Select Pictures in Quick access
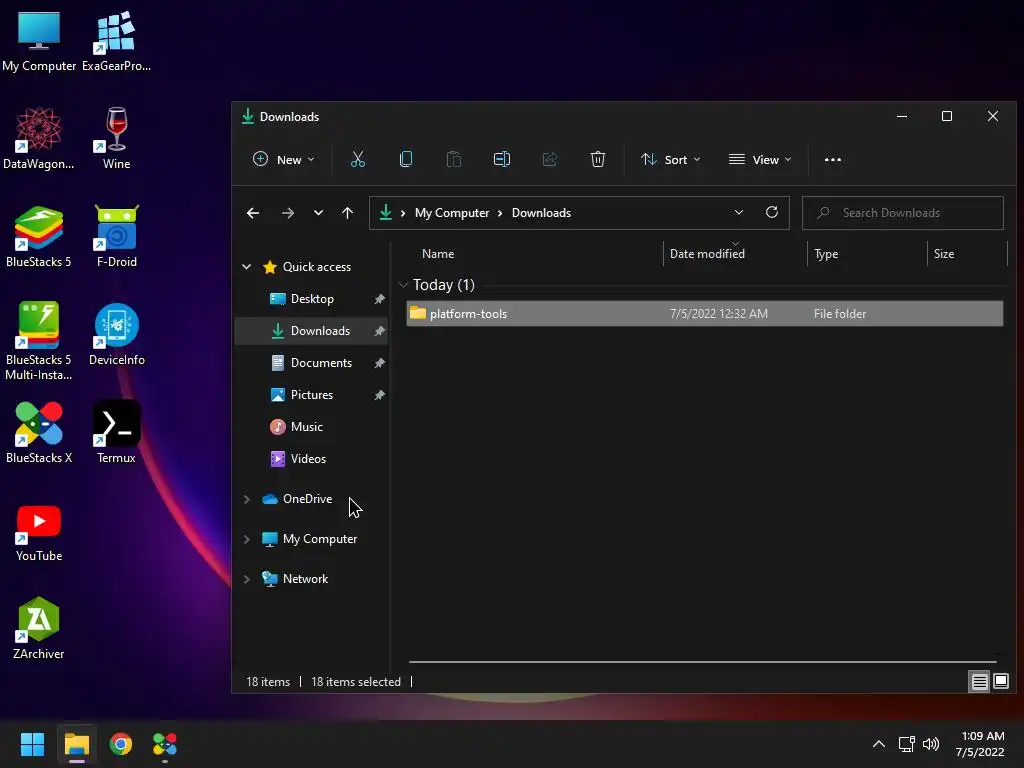The width and height of the screenshot is (1024, 768). [312, 395]
